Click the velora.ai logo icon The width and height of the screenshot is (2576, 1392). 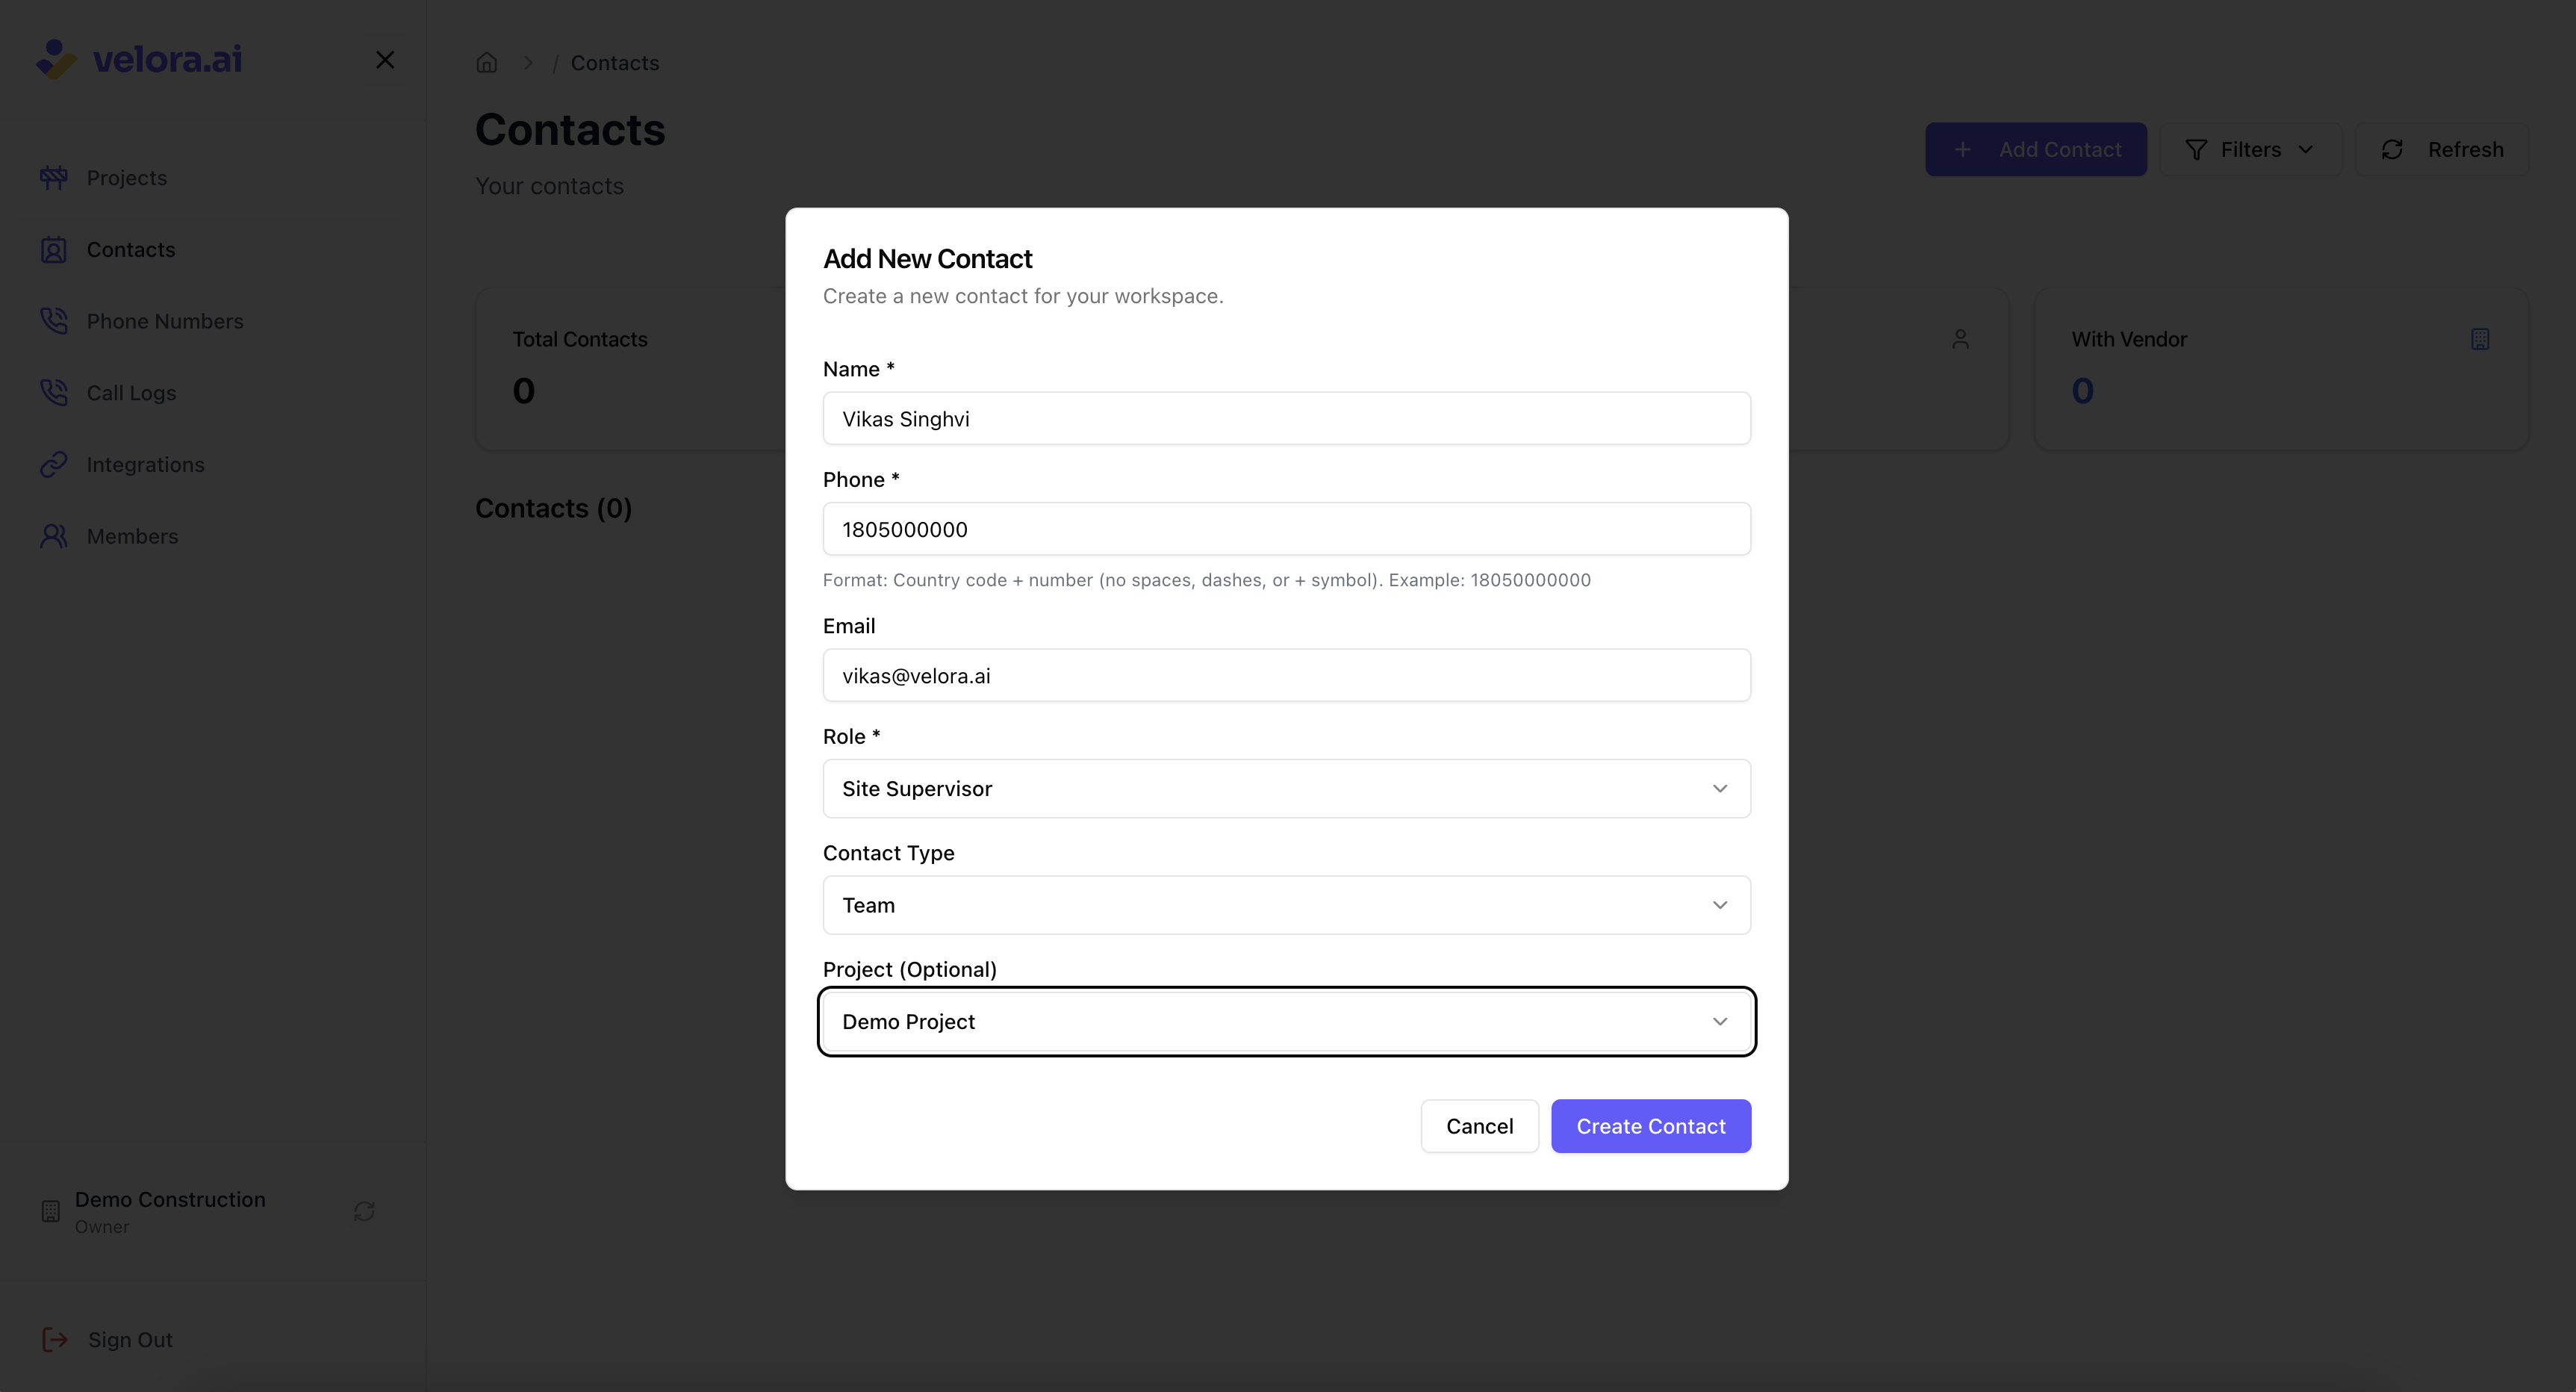[x=56, y=59]
